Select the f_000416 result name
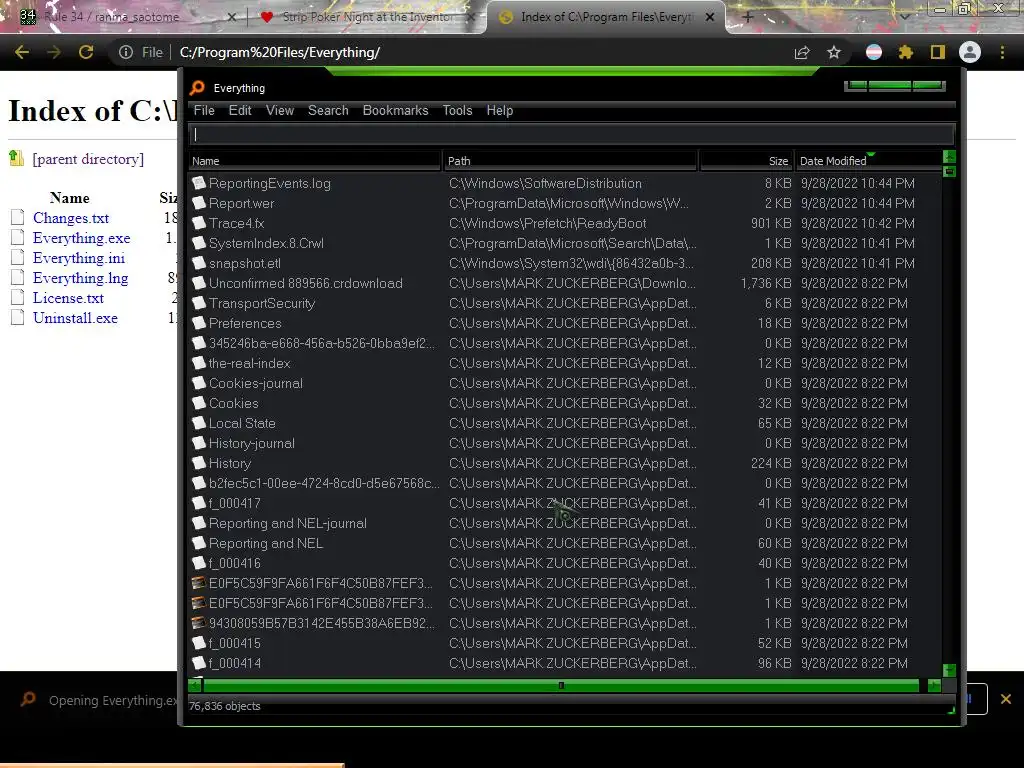The image size is (1024, 768). tap(234, 563)
